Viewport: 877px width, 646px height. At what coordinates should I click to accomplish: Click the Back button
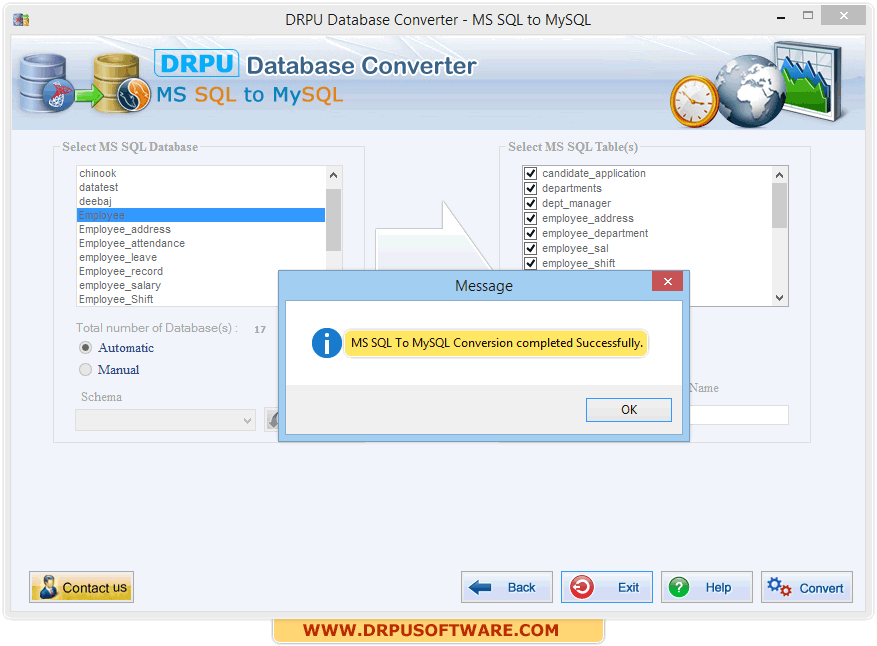507,587
